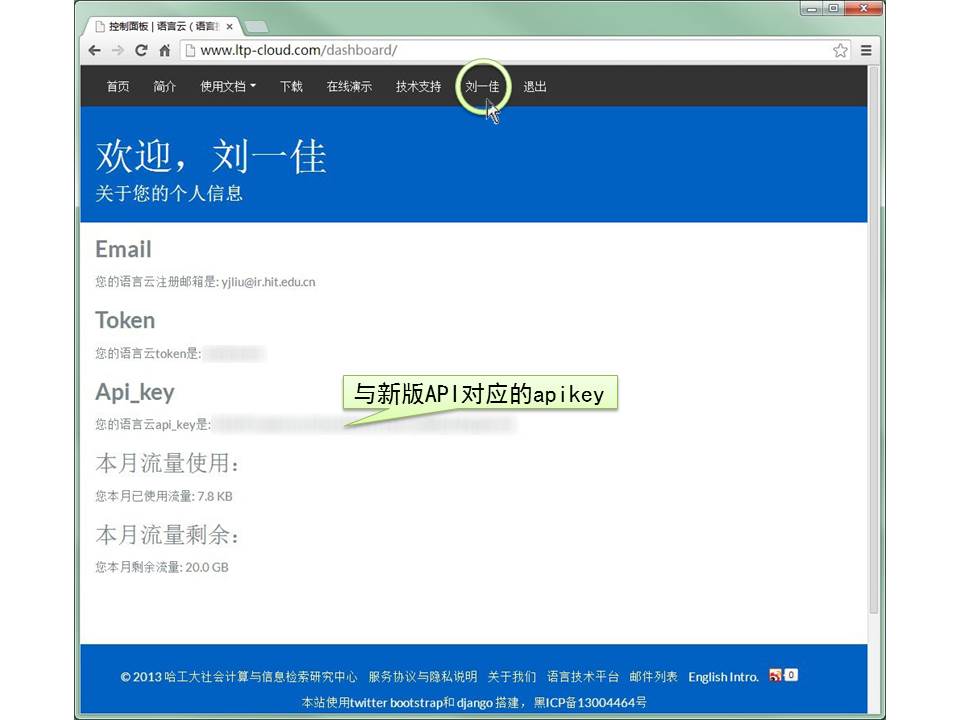Open the 服务协议与隐私说明 footer link

422,677
